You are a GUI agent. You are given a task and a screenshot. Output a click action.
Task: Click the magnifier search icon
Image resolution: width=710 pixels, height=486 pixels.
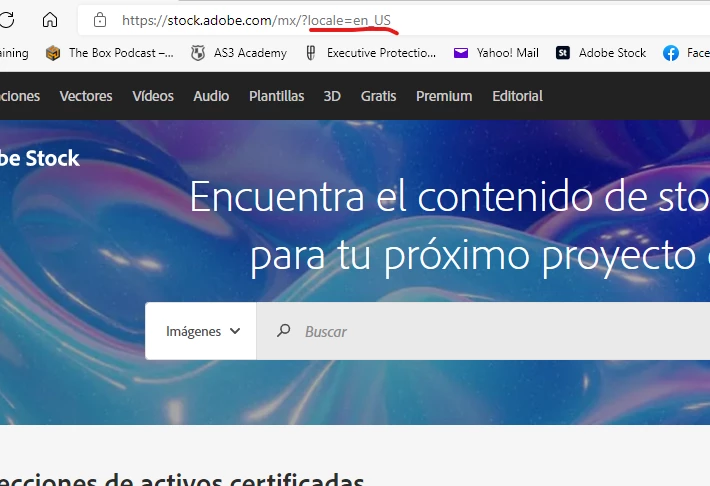click(x=283, y=331)
